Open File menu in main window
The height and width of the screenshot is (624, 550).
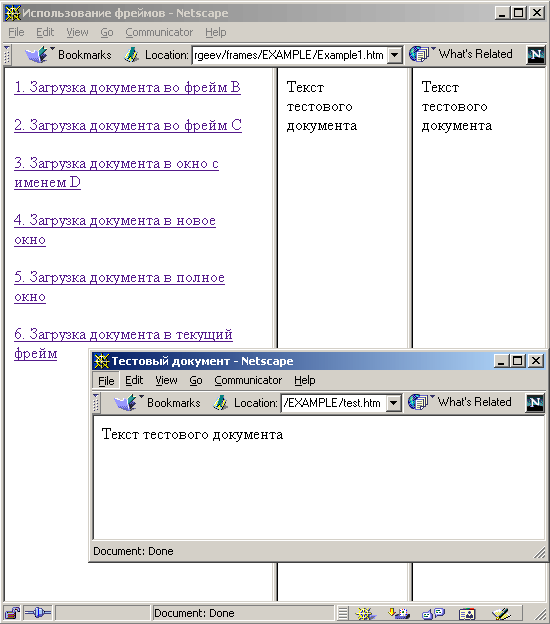point(16,32)
